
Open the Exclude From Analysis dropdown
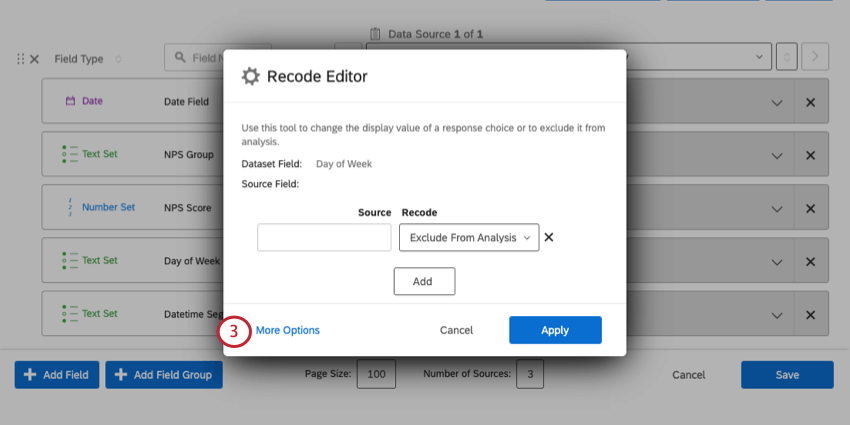coord(469,237)
